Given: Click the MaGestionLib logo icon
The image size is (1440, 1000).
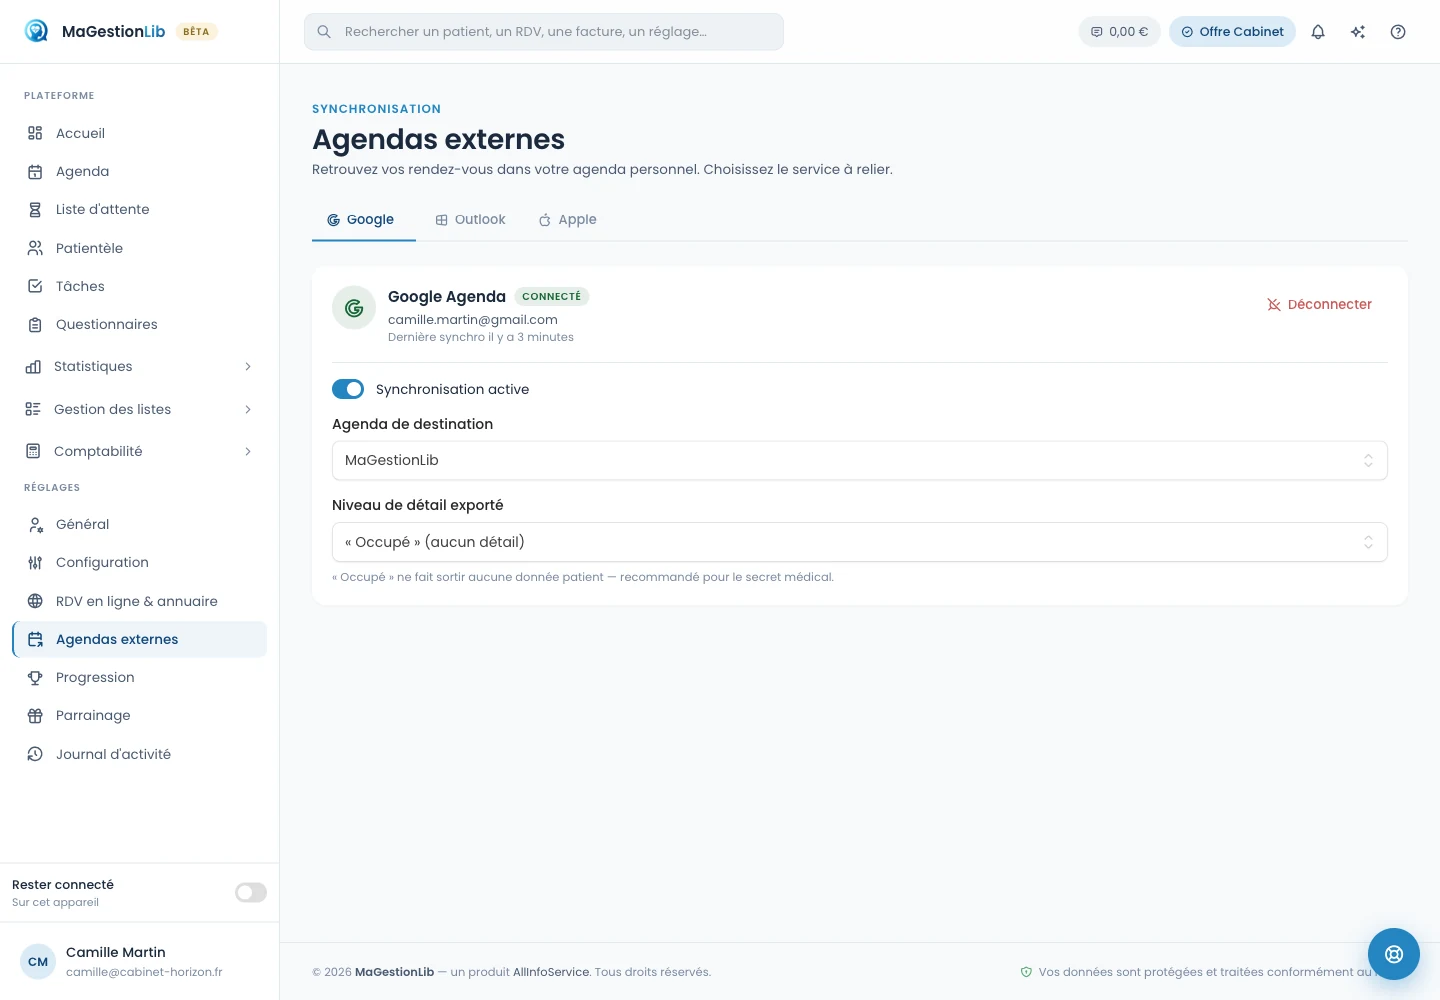Looking at the screenshot, I should [36, 31].
